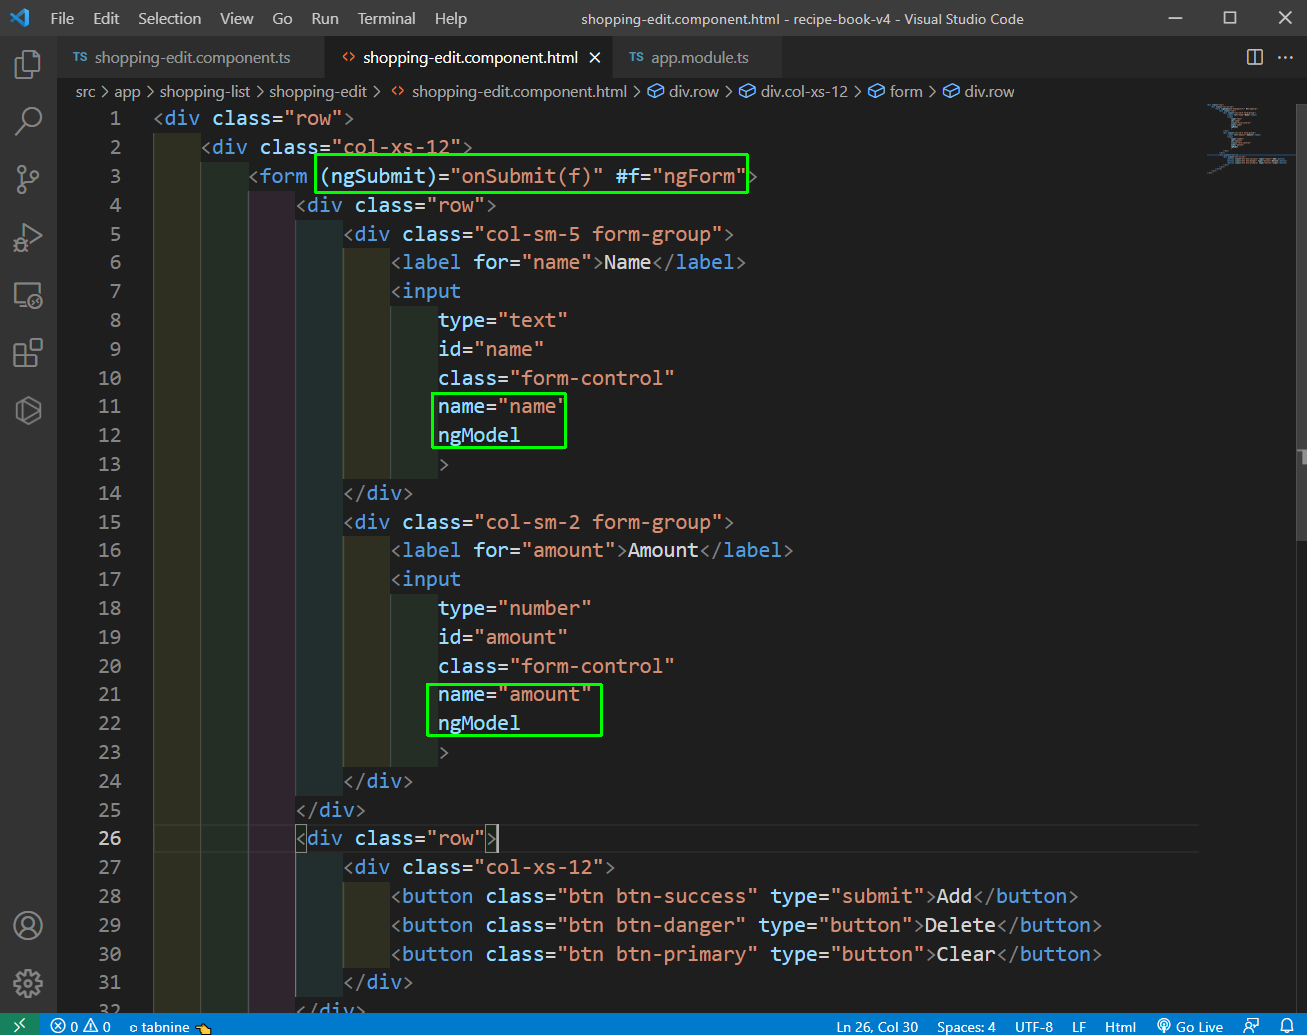Switch to shopping-edit.component.html tab
1307x1035 pixels.
click(470, 57)
